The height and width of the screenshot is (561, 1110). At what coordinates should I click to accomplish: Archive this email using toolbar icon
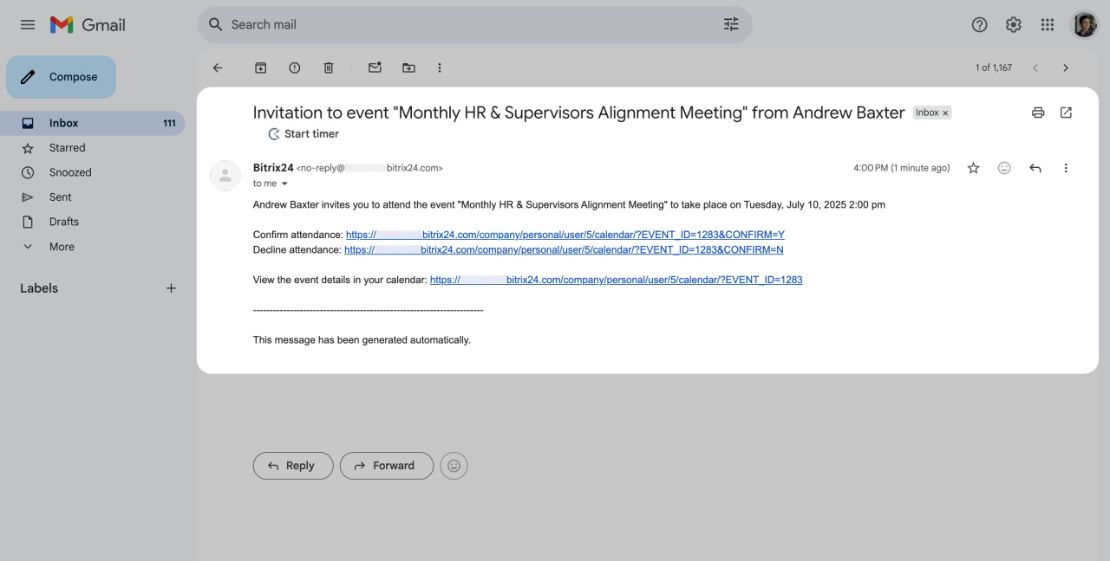261,68
